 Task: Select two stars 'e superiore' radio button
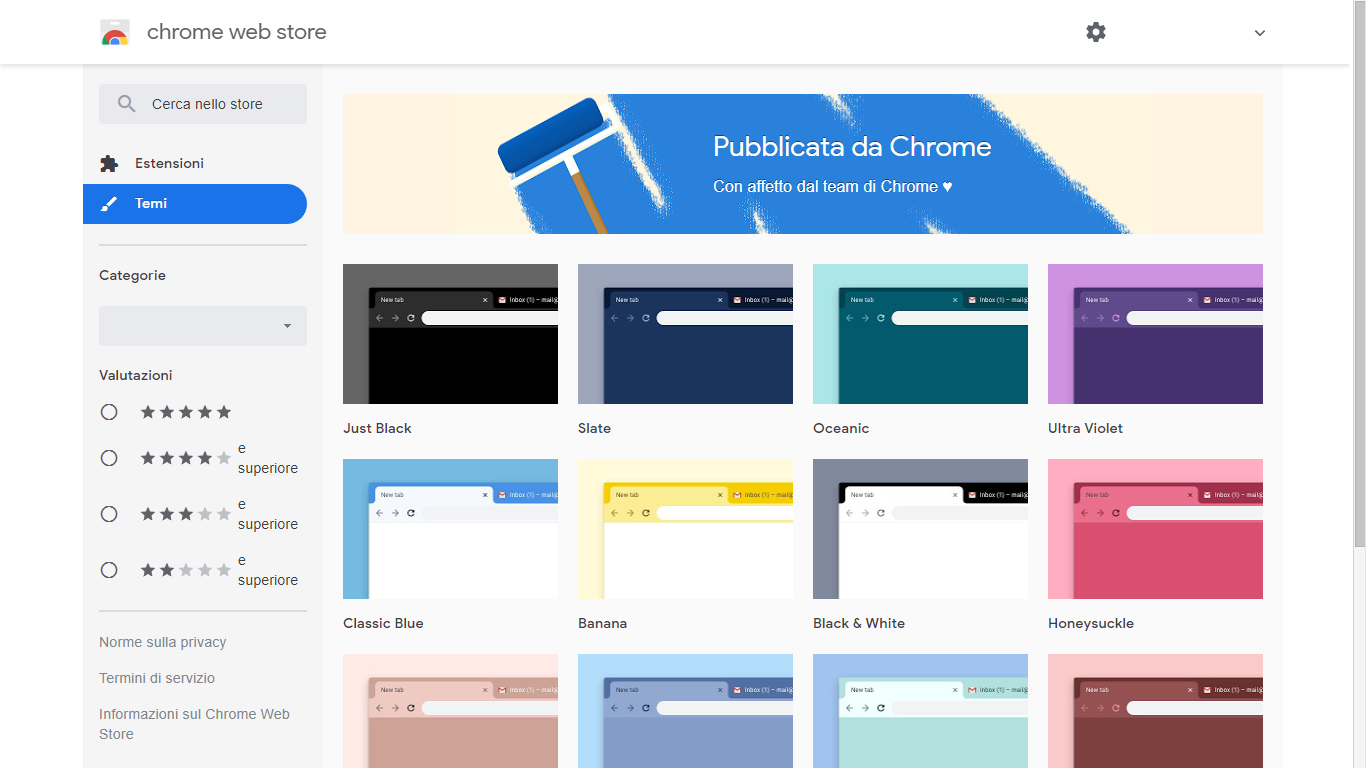(x=109, y=570)
